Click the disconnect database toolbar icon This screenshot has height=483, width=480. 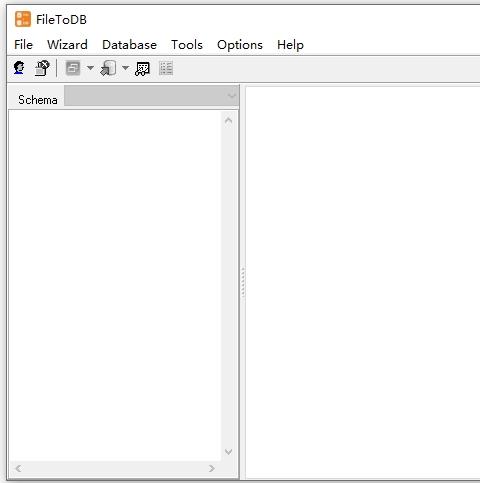coord(42,68)
